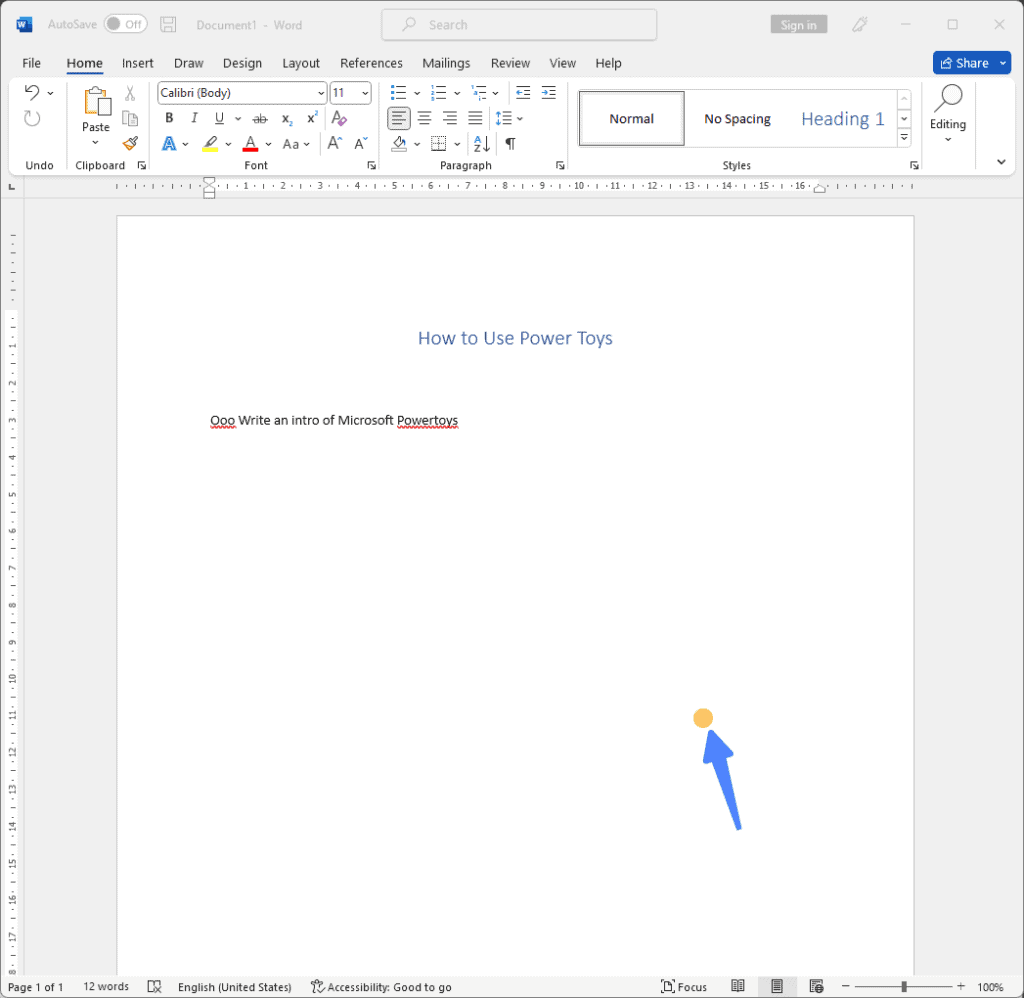Click the Search box in title bar
1024x998 pixels.
point(519,25)
